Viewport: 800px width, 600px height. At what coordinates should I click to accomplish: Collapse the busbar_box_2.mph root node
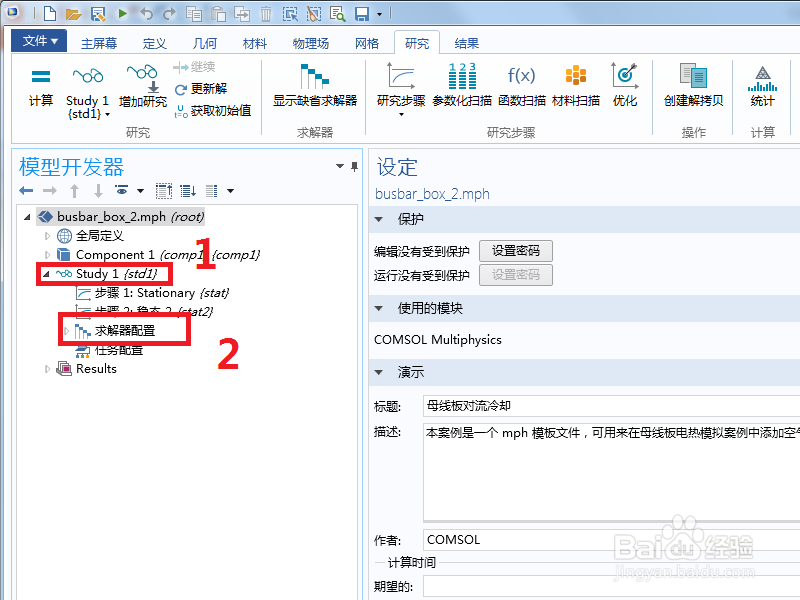coord(27,217)
